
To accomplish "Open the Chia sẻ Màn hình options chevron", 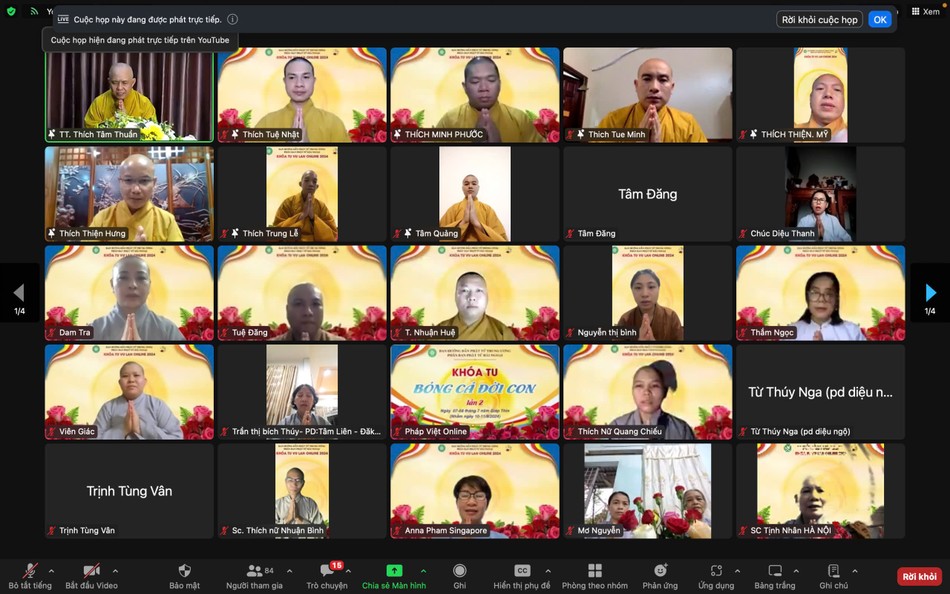I will pos(422,570).
